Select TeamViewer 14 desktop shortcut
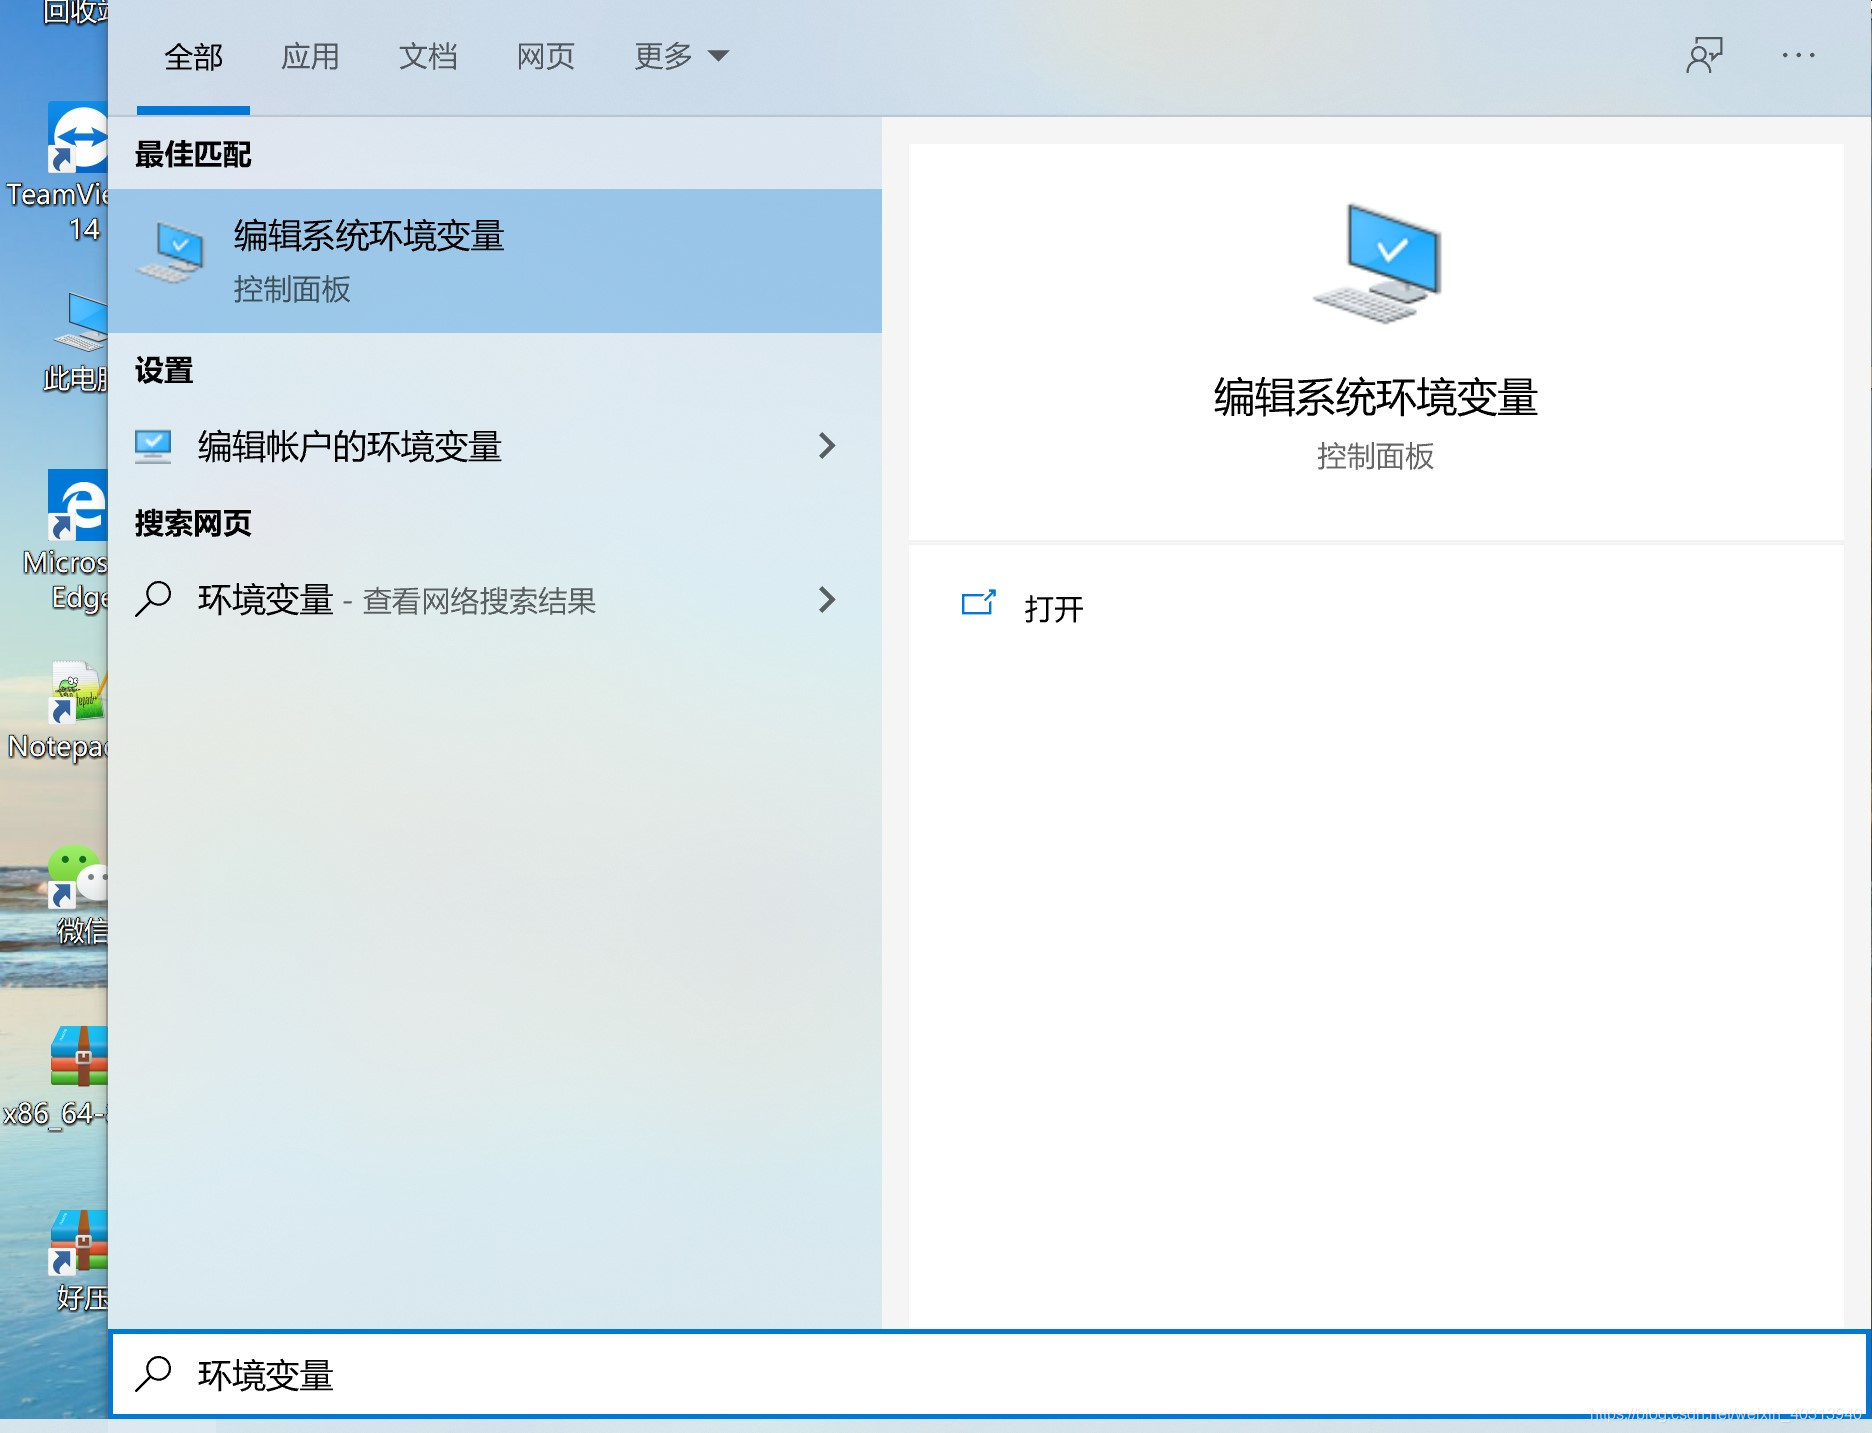This screenshot has height=1433, width=1872. (x=57, y=172)
